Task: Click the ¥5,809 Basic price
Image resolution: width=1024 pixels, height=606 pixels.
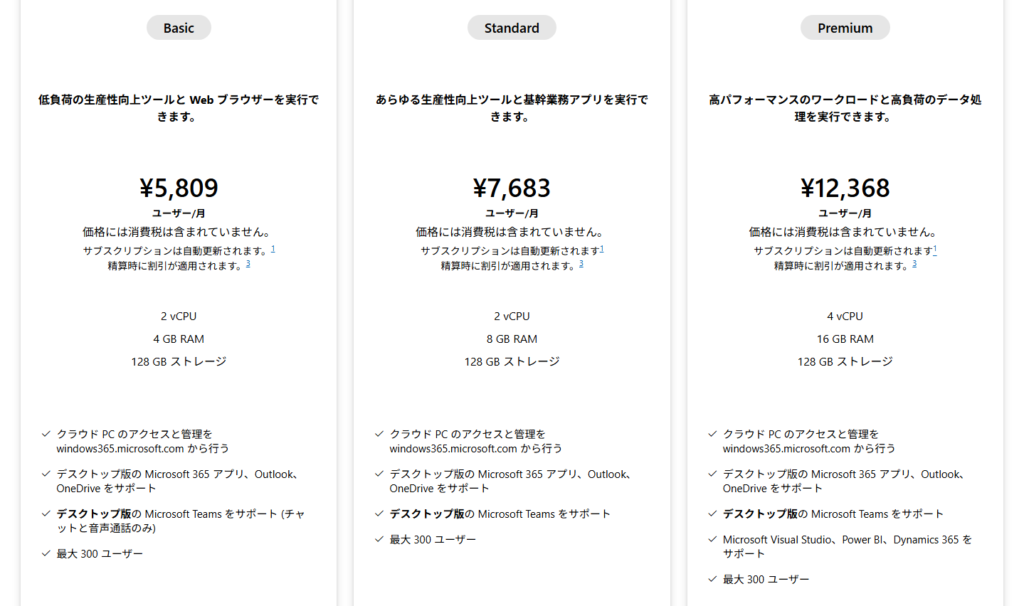Action: click(x=178, y=188)
